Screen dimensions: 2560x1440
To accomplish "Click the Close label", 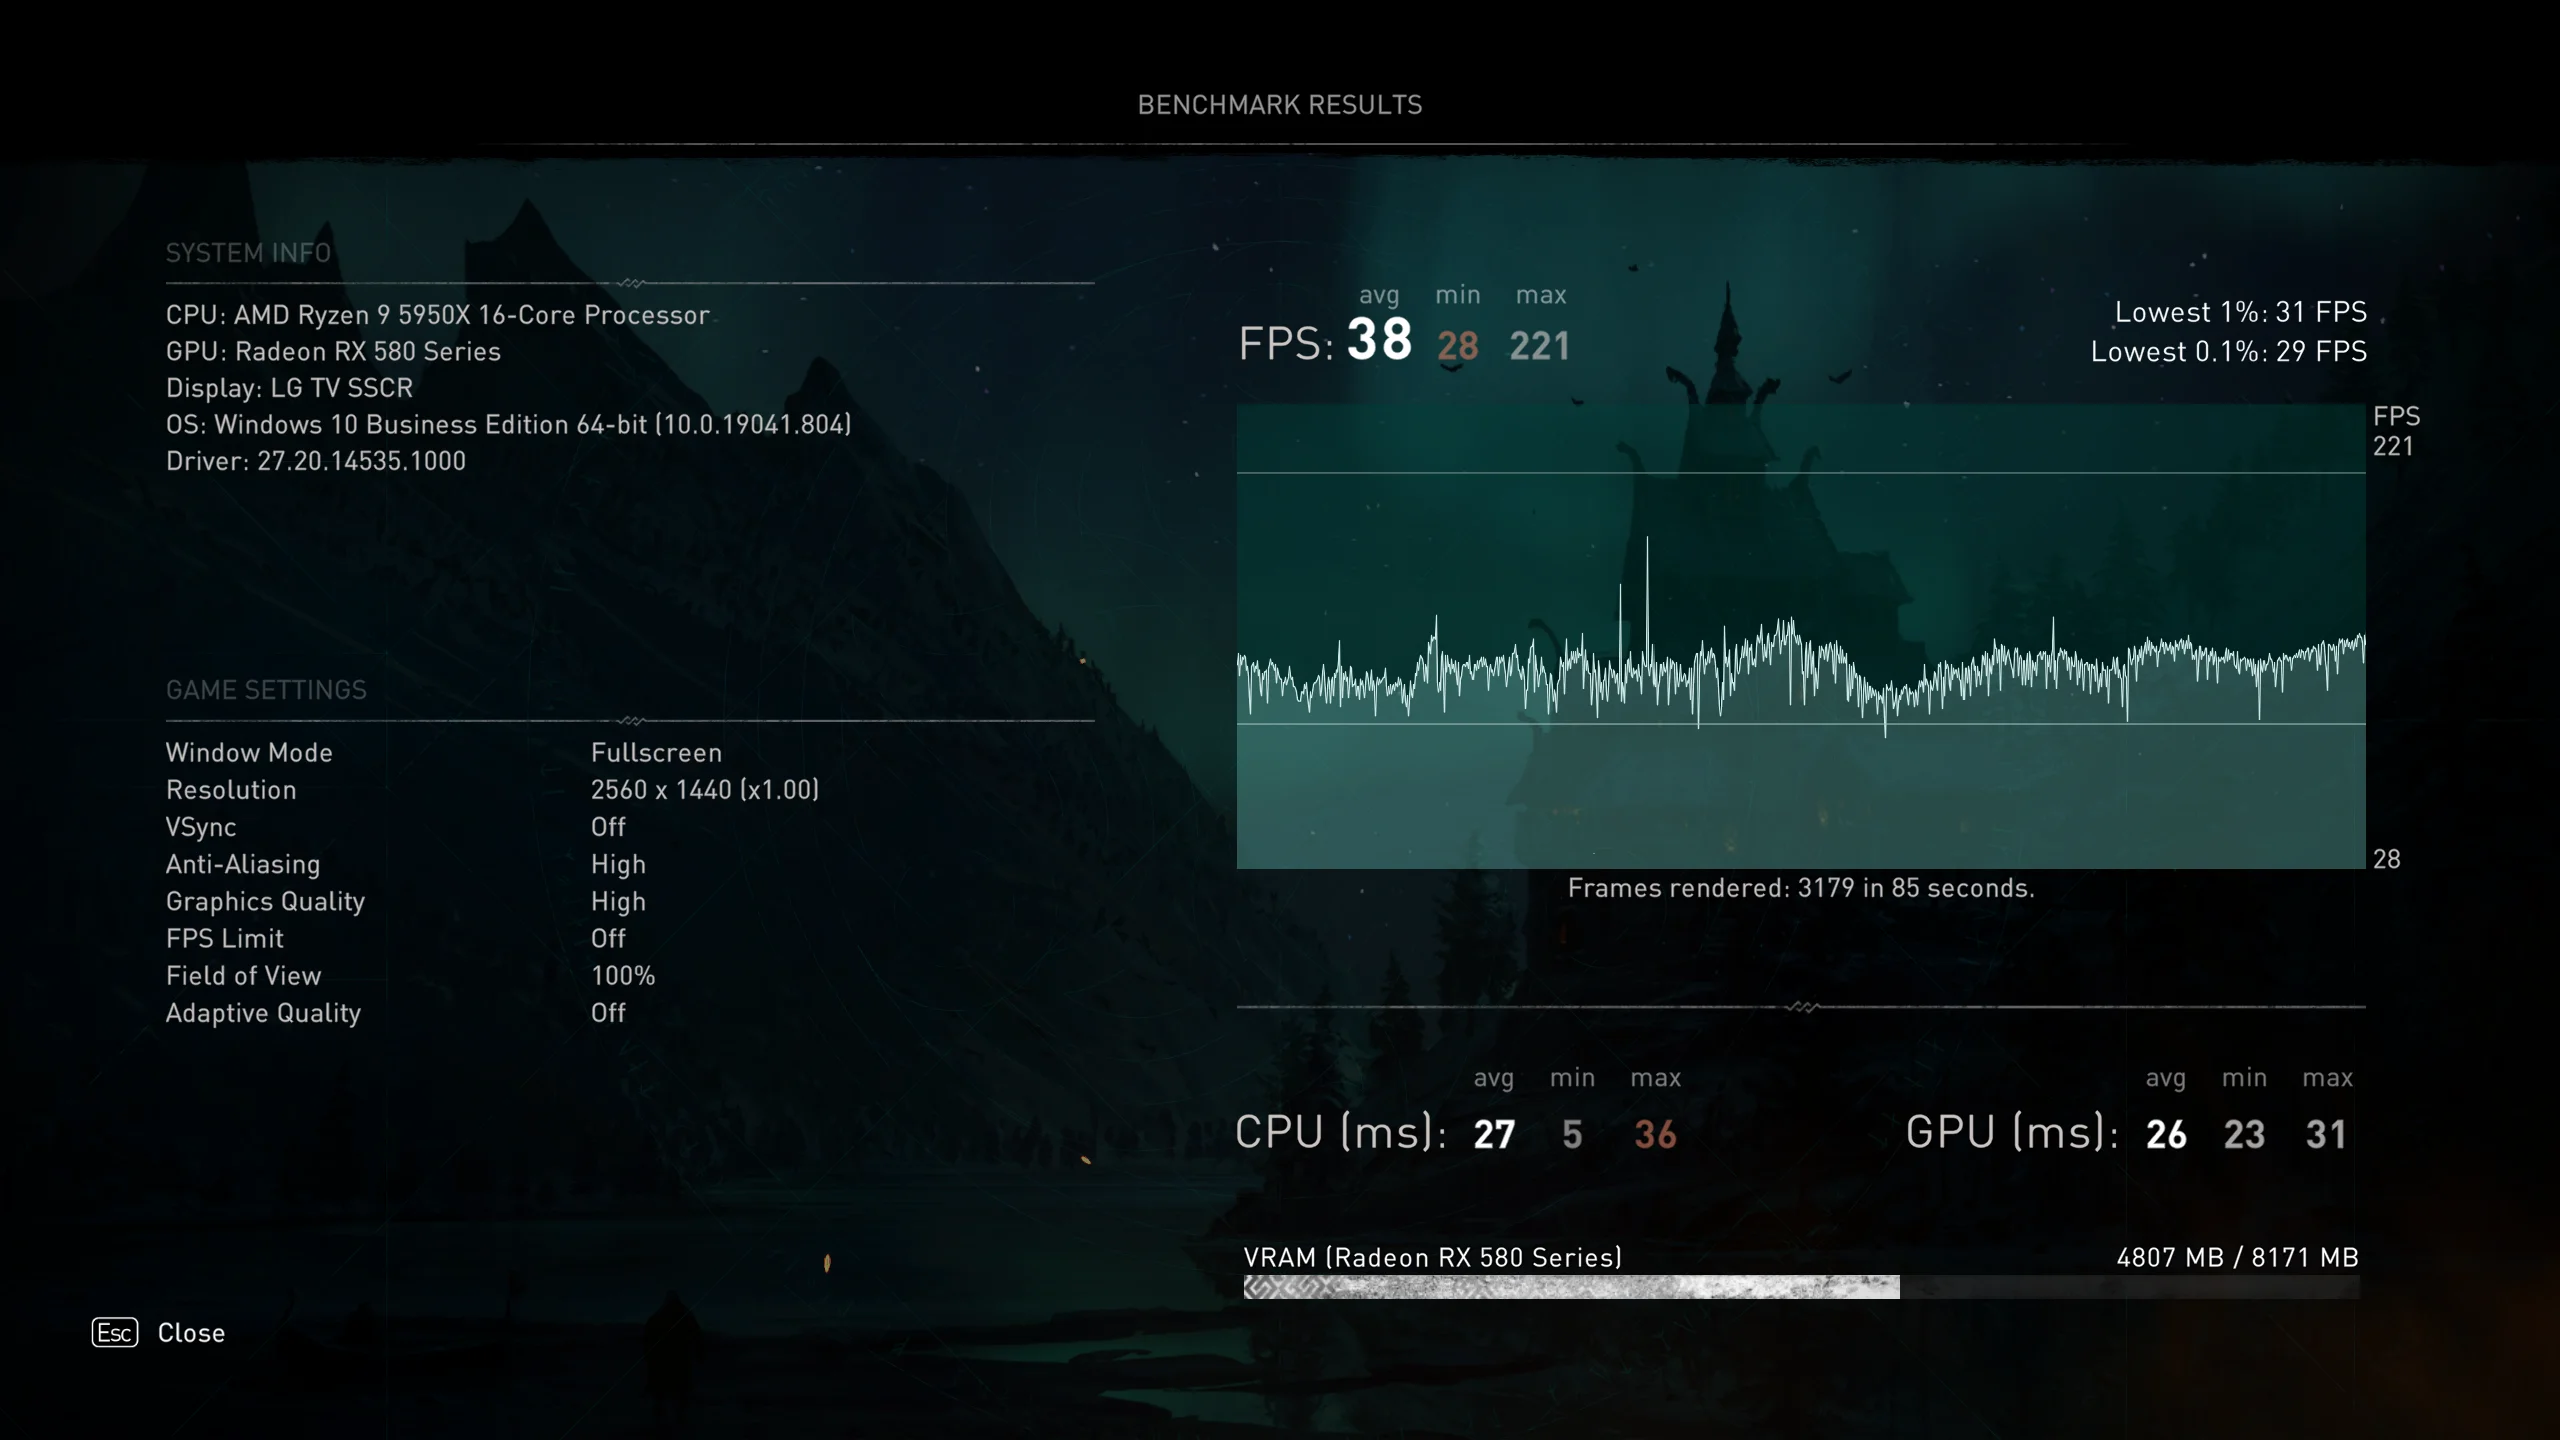I will pos(191,1333).
